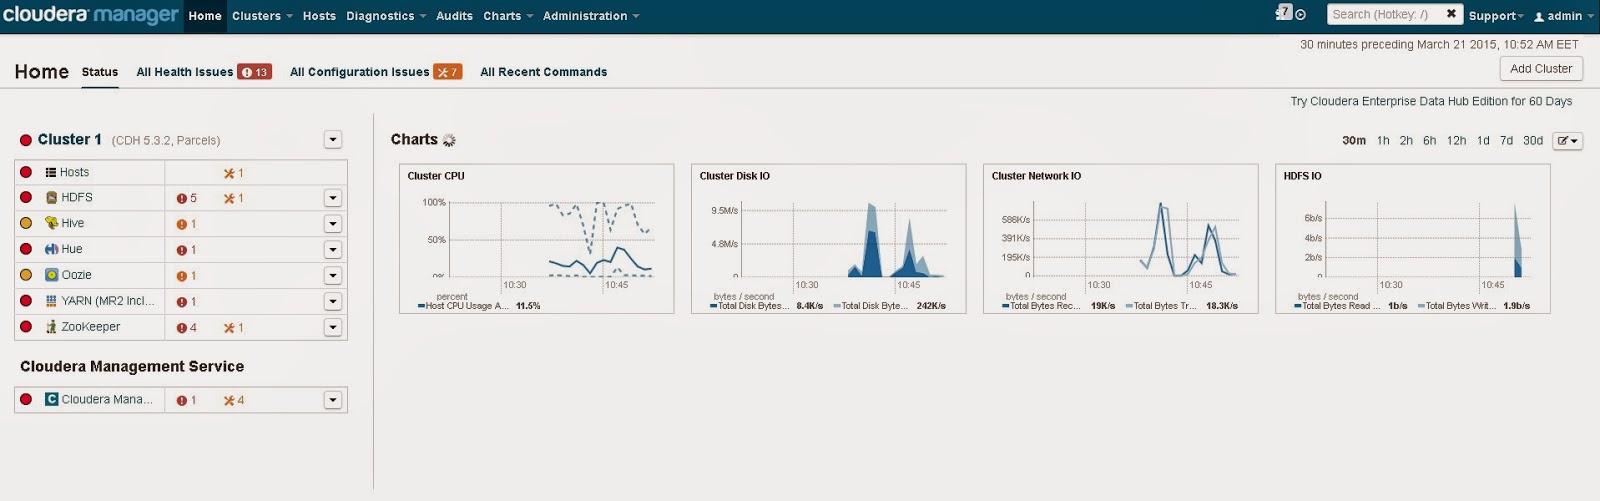The width and height of the screenshot is (1600, 501).
Task: Click the Cloudera Management health issue indicator
Action: [x=186, y=401]
